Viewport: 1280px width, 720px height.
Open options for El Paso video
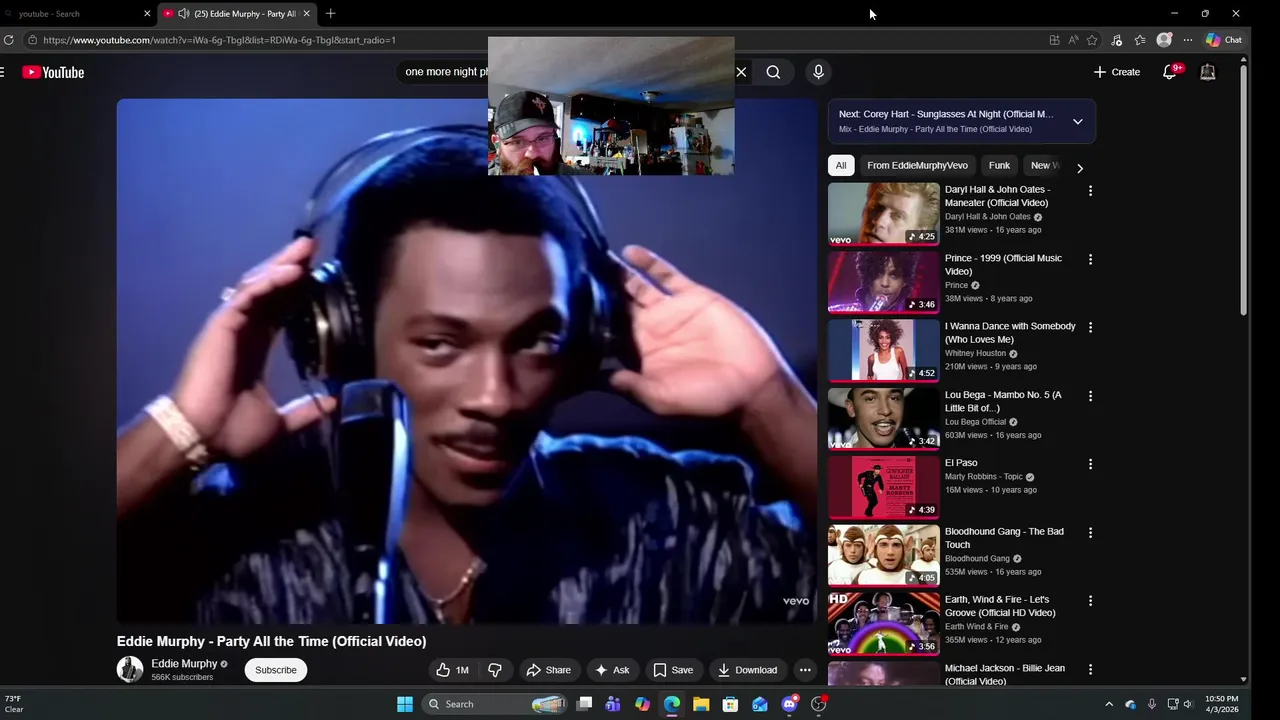click(1090, 464)
